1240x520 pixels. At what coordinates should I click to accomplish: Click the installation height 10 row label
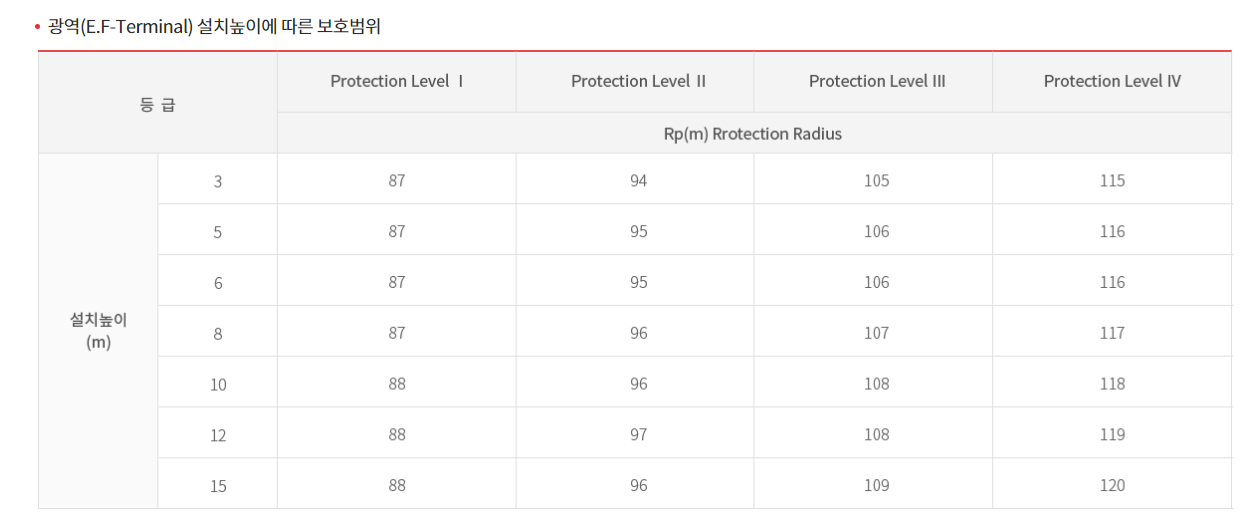218,384
